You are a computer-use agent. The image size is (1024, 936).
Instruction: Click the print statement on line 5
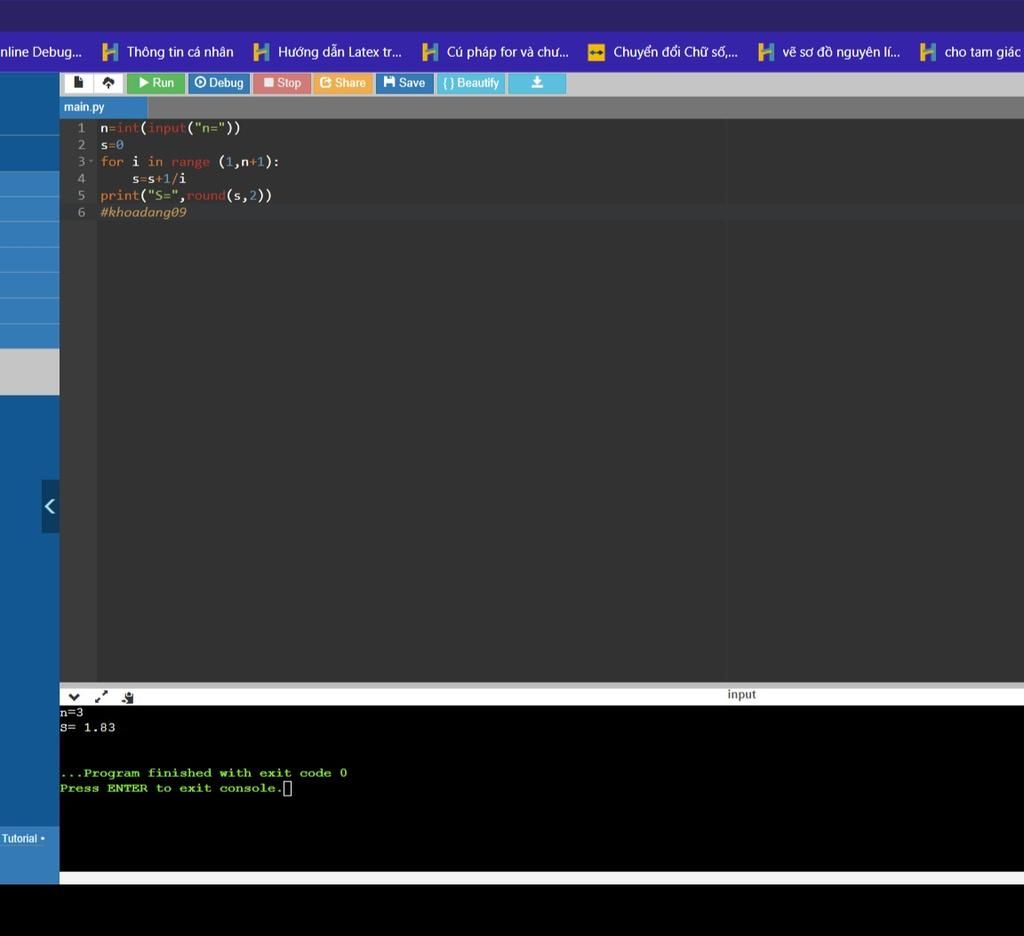(x=186, y=195)
